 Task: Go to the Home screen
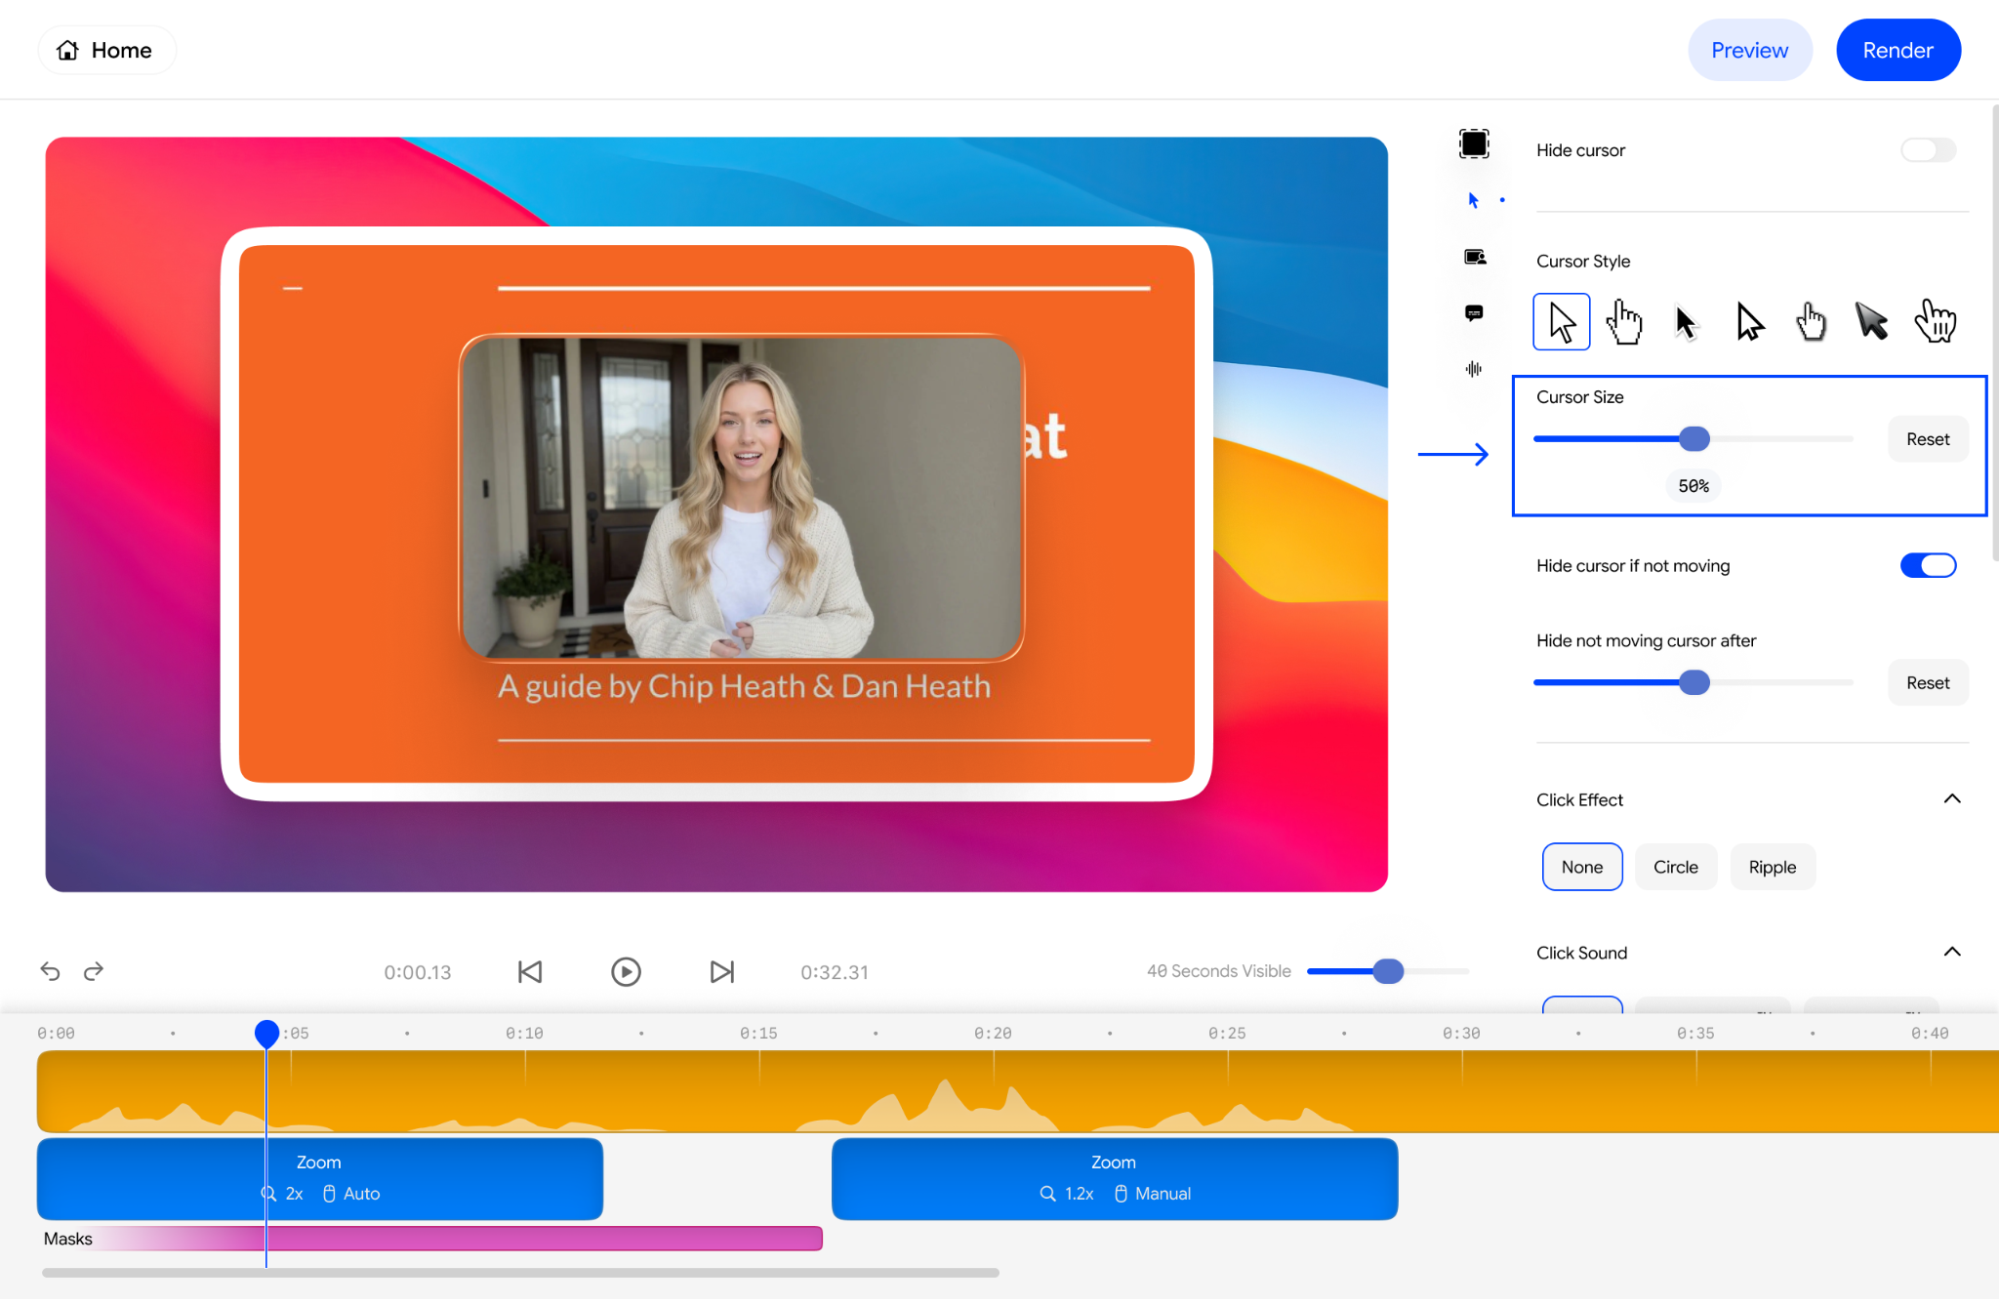106,50
